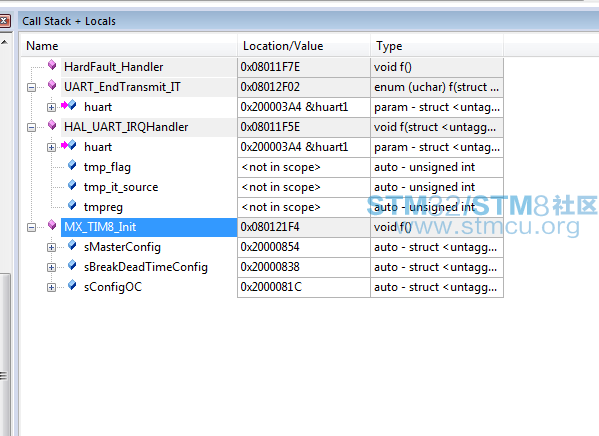Screen dimensions: 599x436
Task: Click tmpreg's not in scope value
Action: (x=281, y=207)
